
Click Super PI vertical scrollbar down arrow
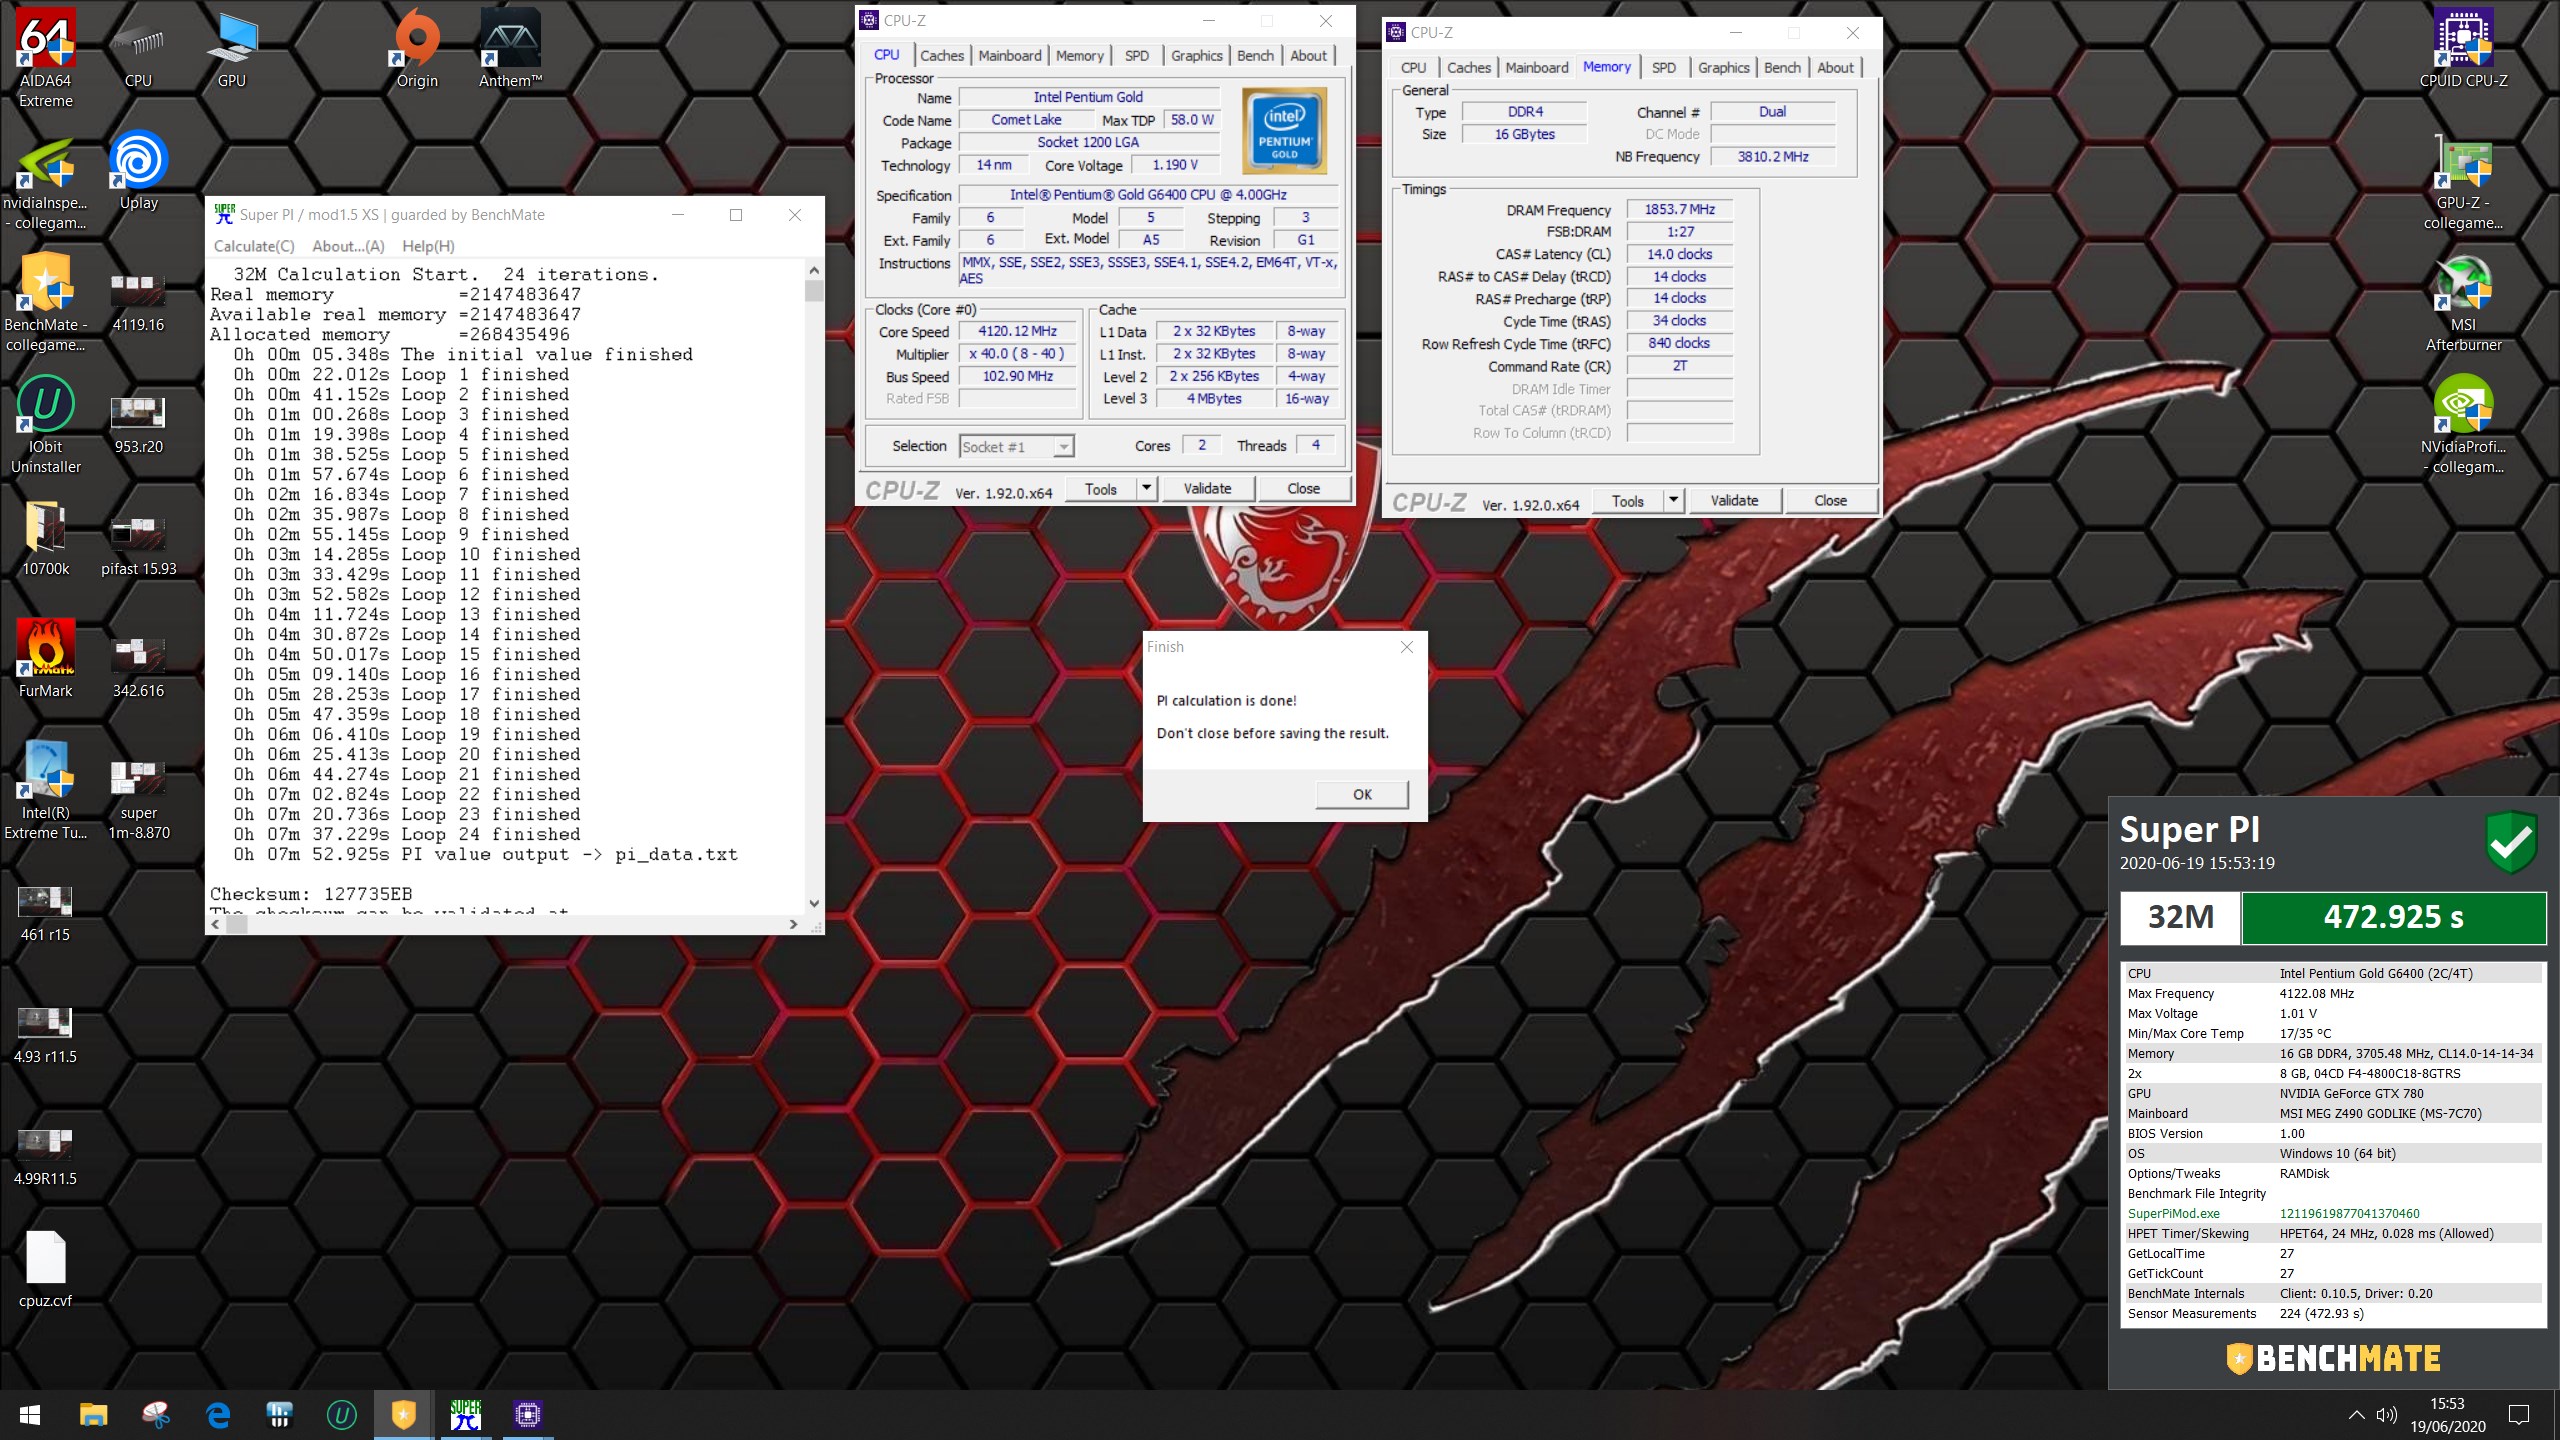(814, 903)
